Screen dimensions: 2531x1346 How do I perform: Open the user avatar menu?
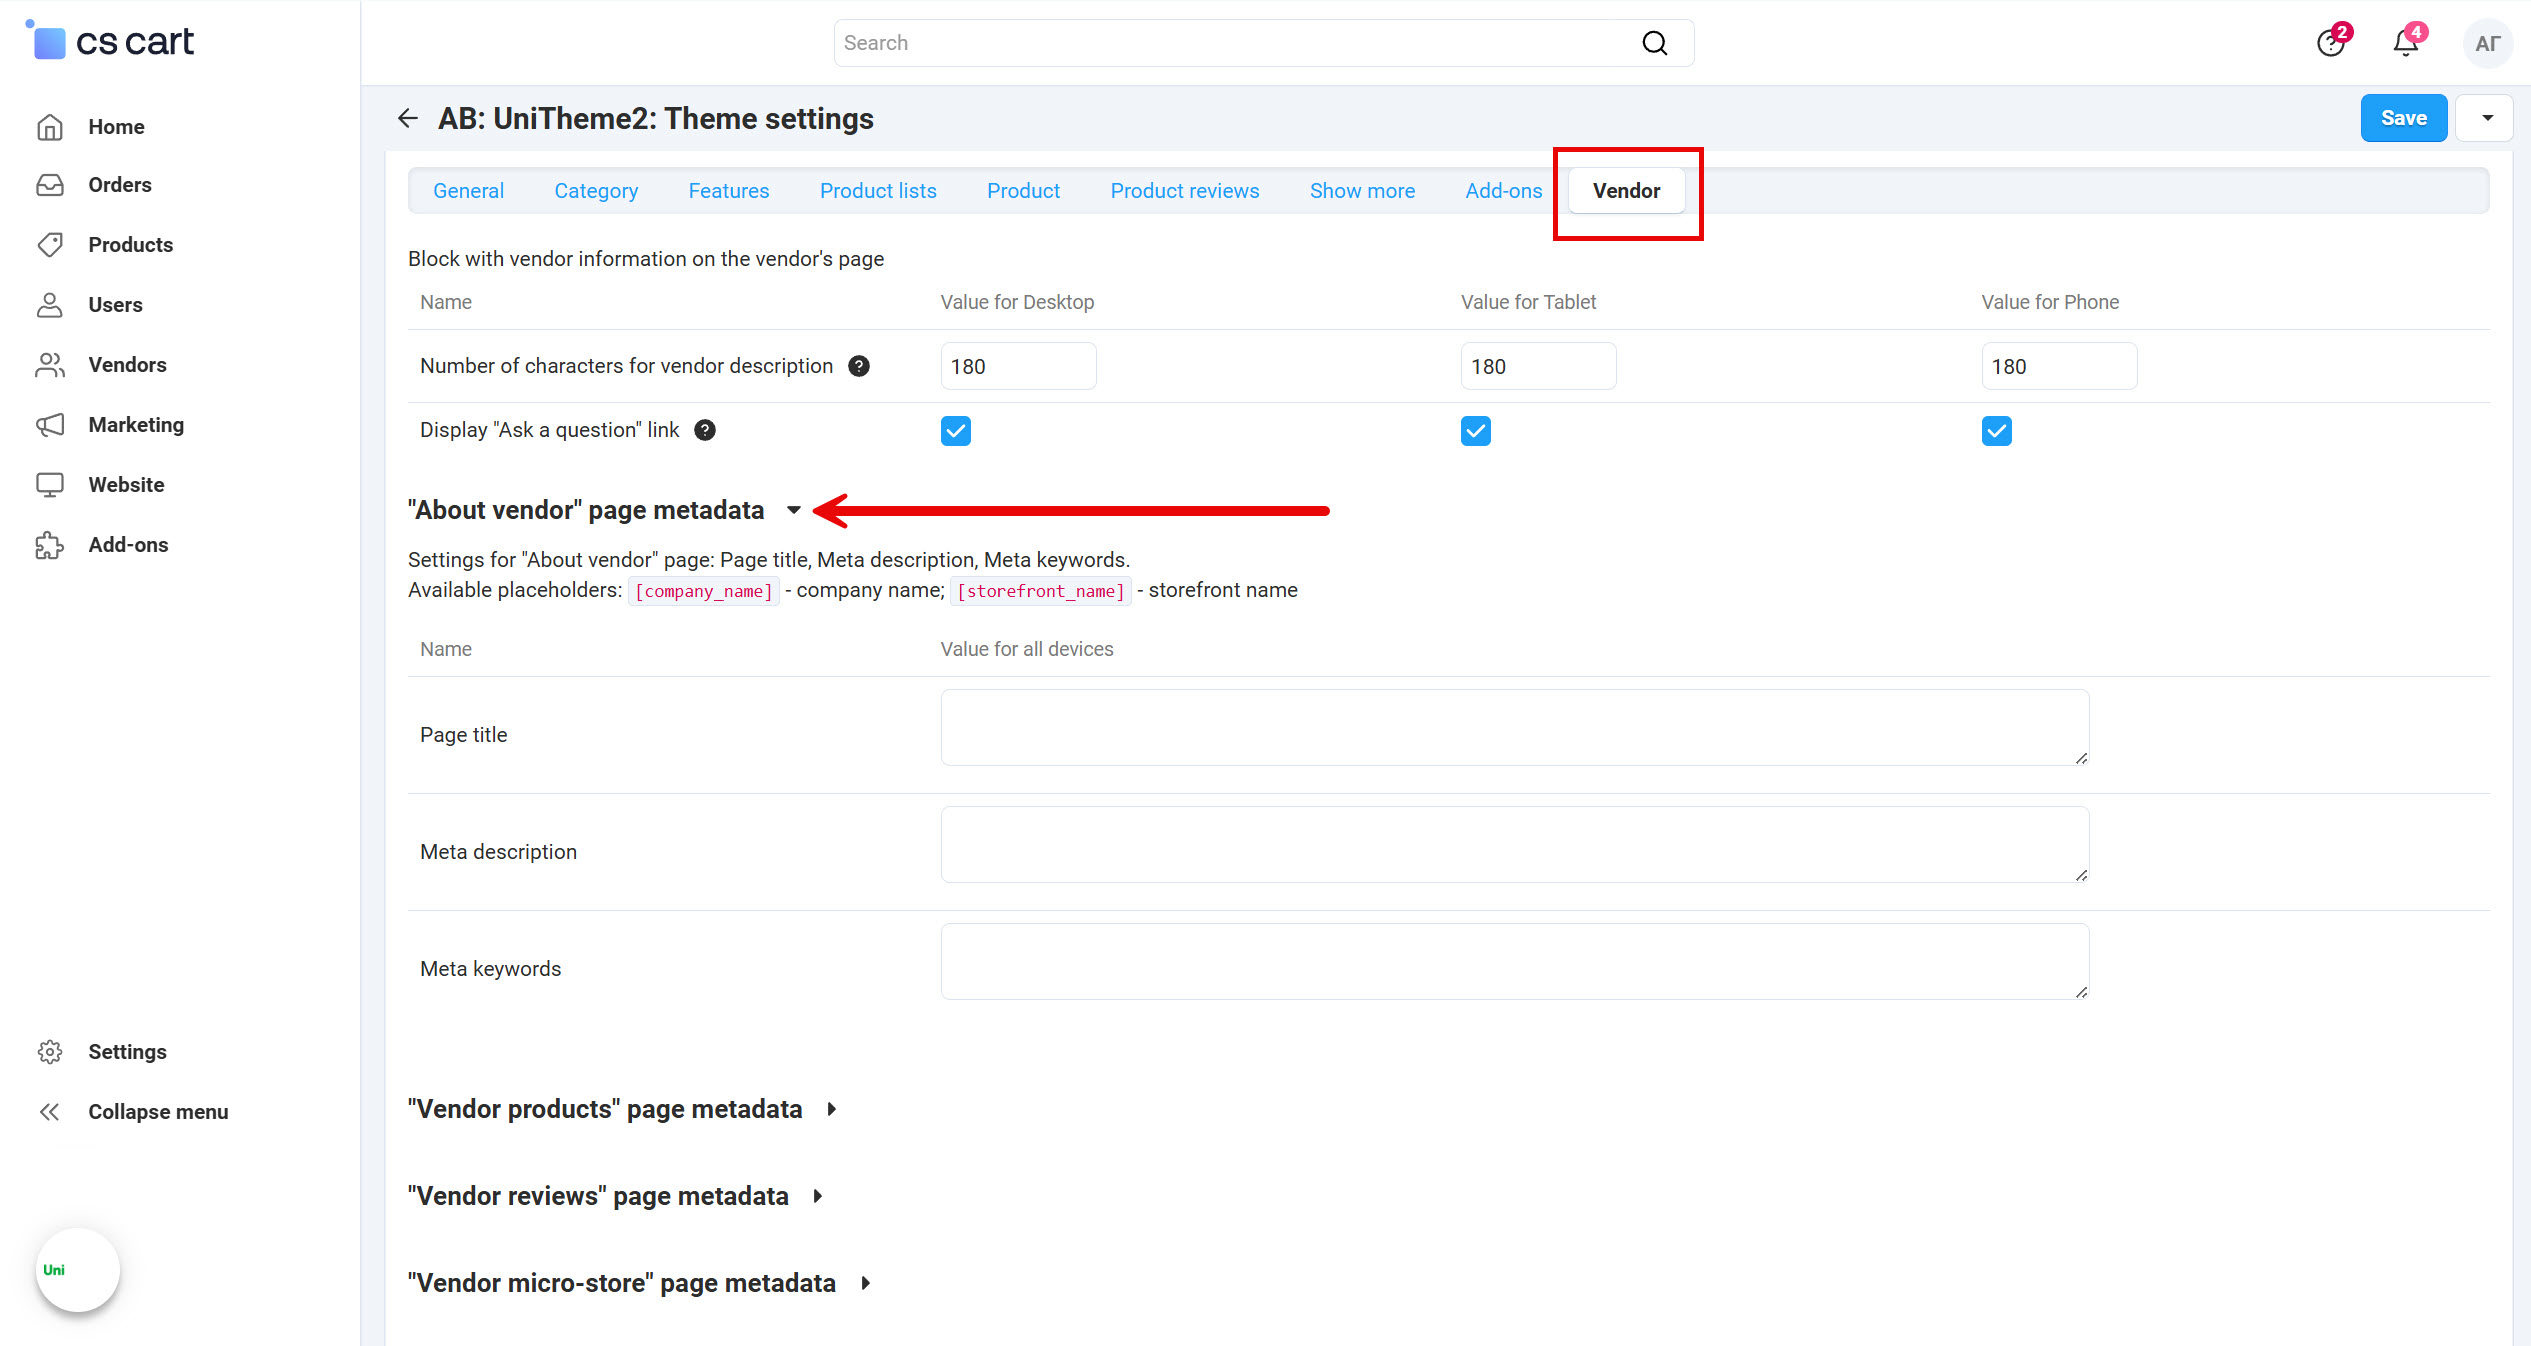pyautogui.click(x=2487, y=43)
